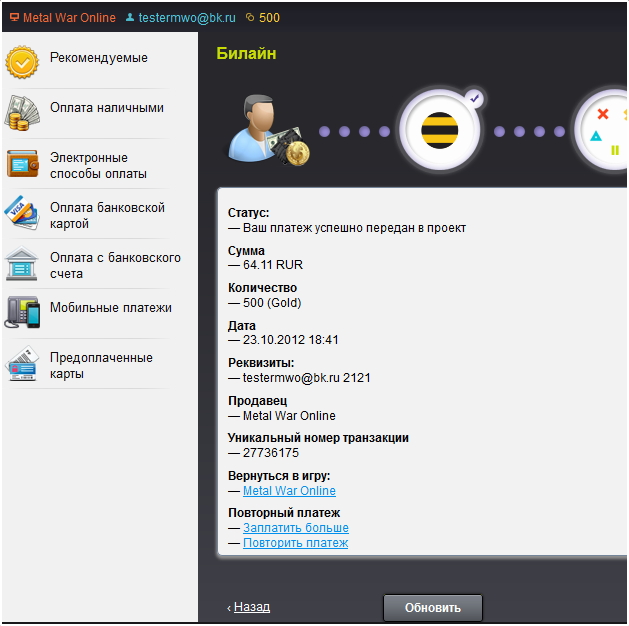This screenshot has width=629, height=626.
Task: Click the user icon before testermwo@bk.ru
Action: 130,17
